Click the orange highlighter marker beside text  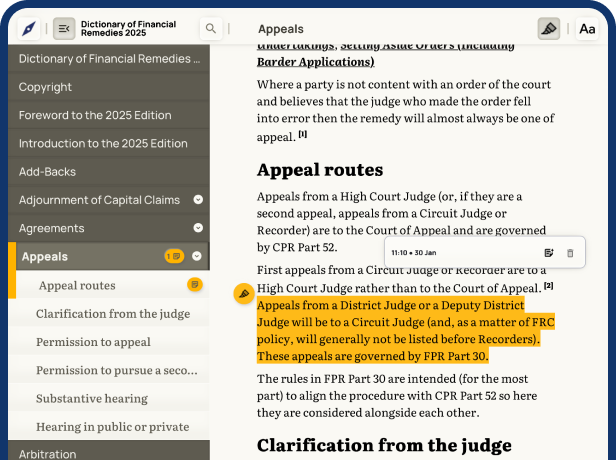click(243, 293)
